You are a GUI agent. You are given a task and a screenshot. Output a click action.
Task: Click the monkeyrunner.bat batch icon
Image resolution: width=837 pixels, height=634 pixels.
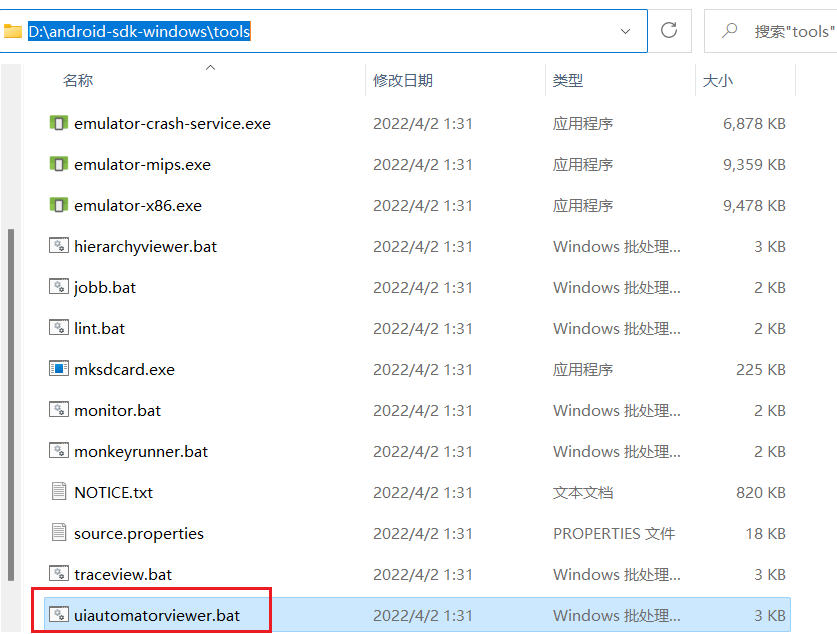59,451
